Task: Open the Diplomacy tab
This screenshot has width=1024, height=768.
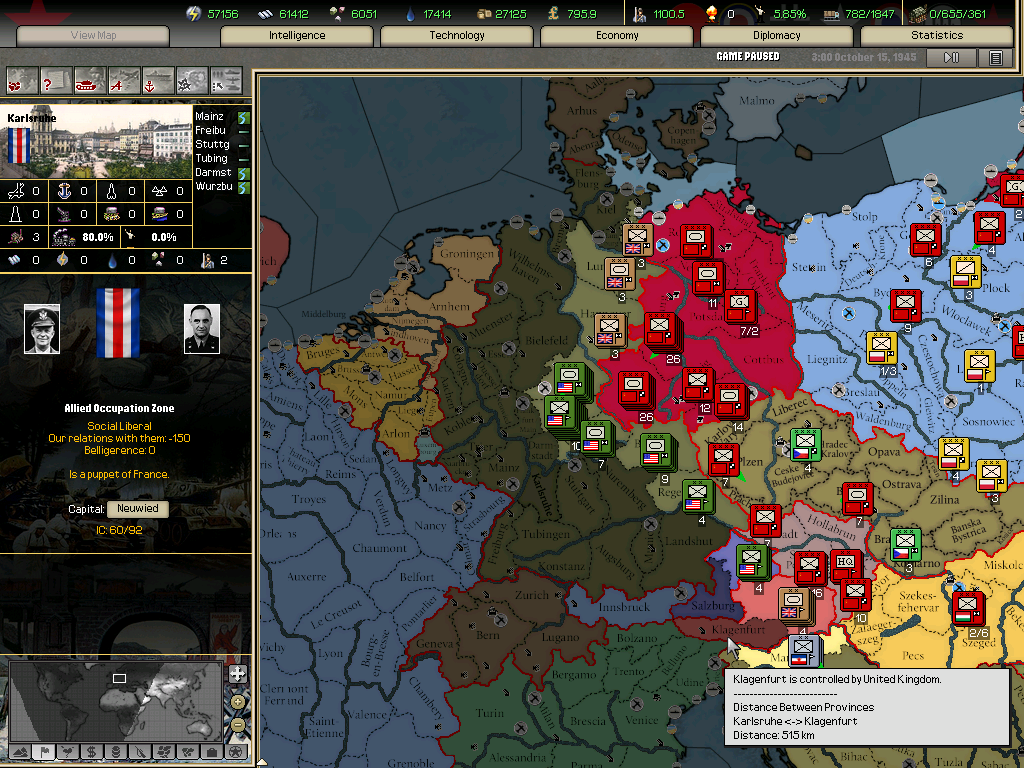Action: pyautogui.click(x=777, y=36)
